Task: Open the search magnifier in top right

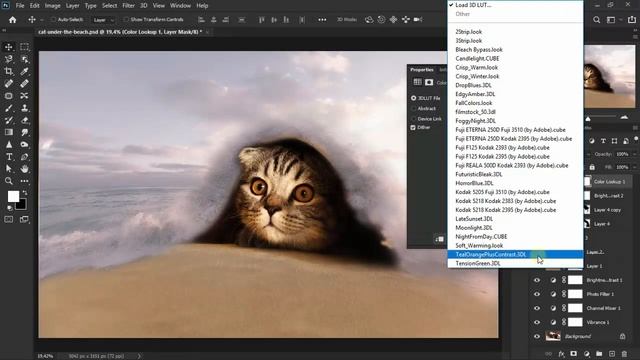Action: [x=596, y=20]
